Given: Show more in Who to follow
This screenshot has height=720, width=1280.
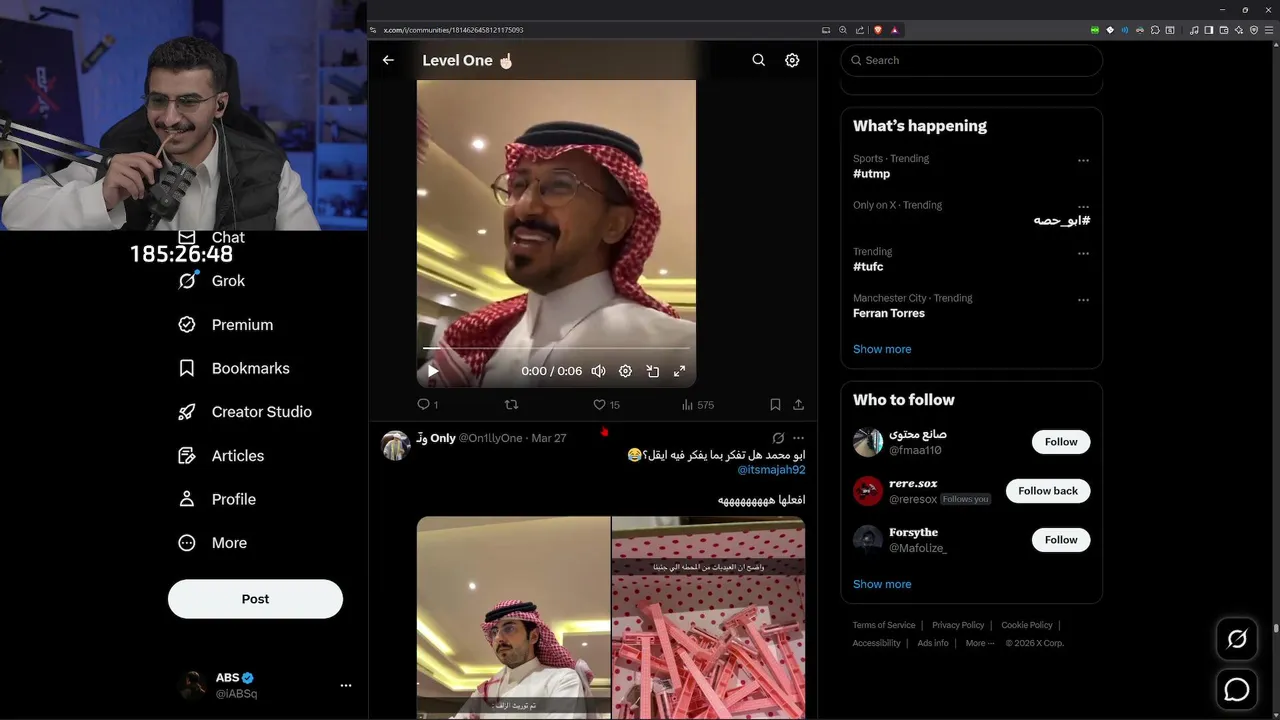Looking at the screenshot, I should [882, 584].
